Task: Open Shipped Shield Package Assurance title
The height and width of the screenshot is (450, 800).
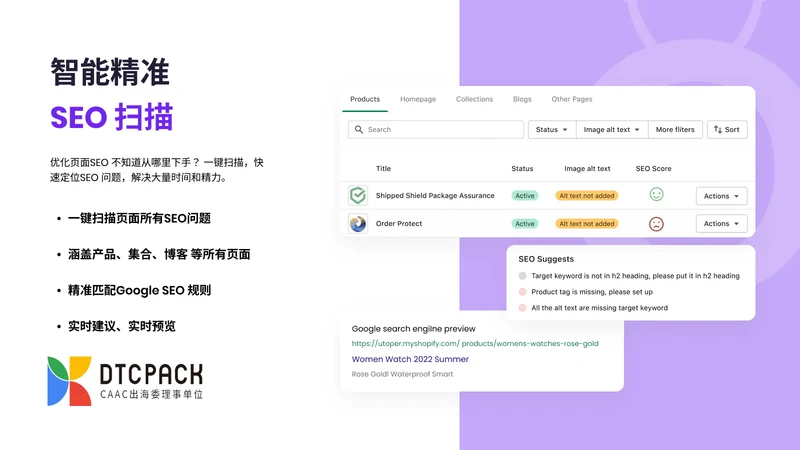Action: click(x=435, y=195)
